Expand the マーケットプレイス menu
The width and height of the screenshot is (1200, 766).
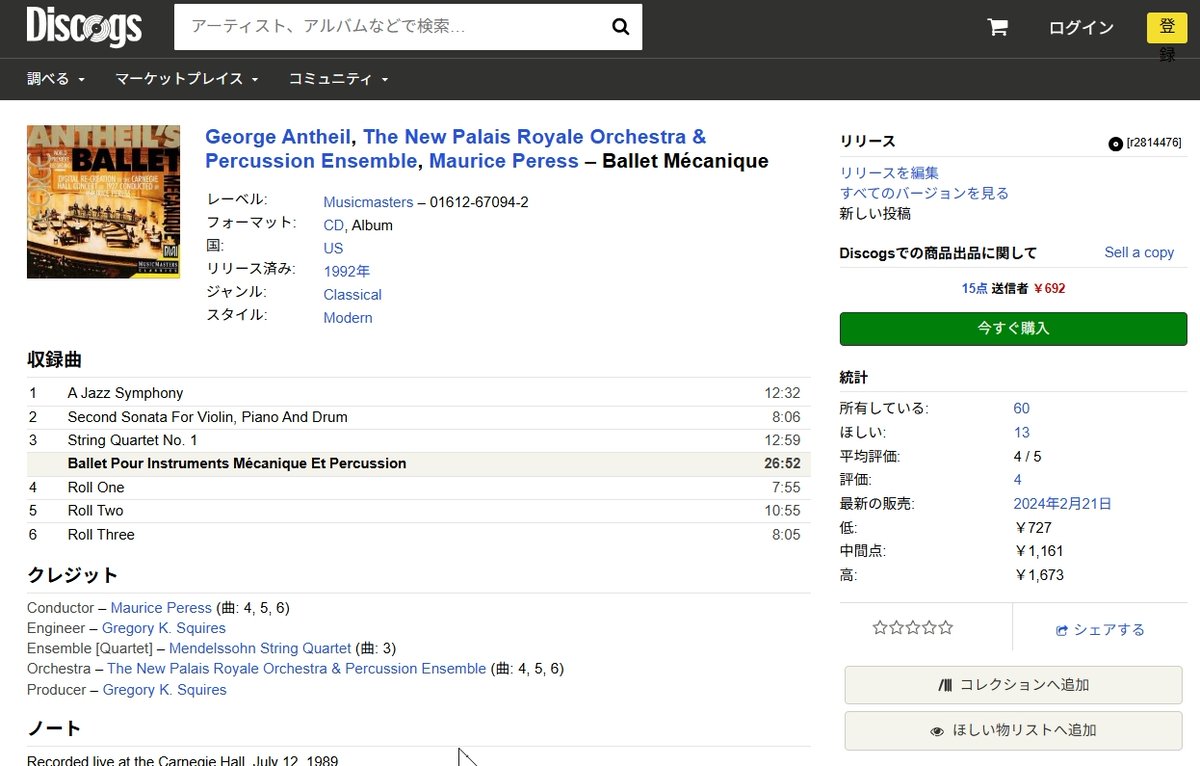(x=187, y=79)
